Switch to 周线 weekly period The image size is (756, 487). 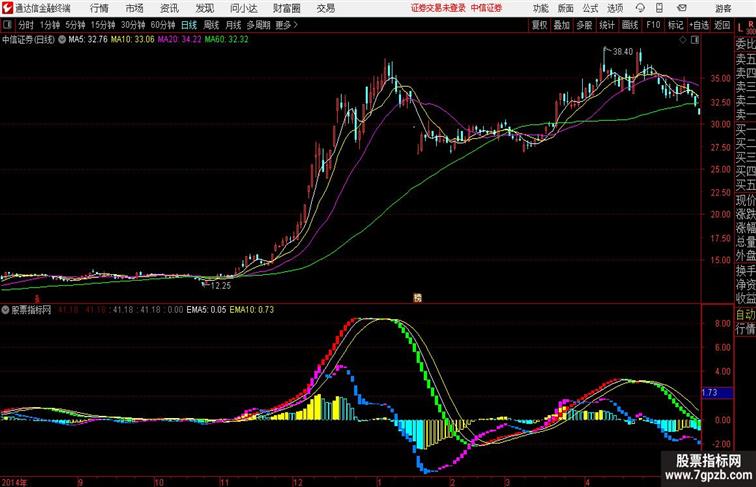[211, 25]
